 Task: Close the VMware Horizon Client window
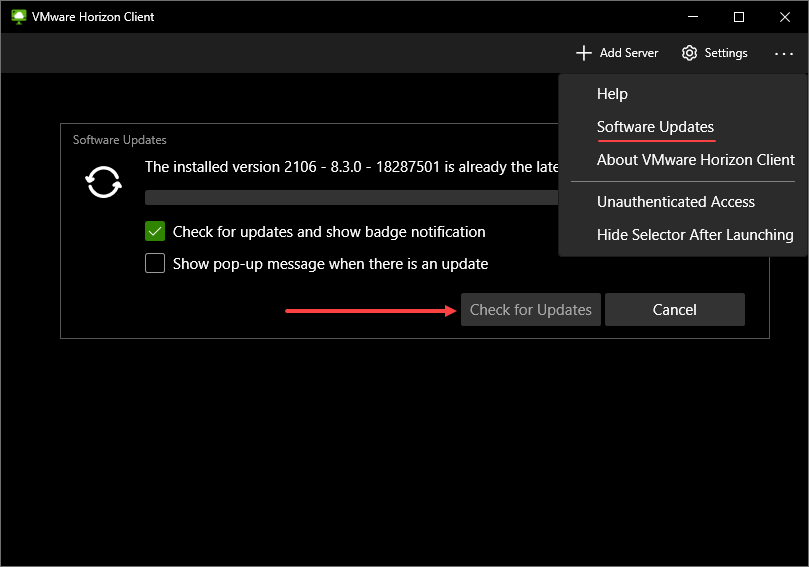pyautogui.click(x=785, y=17)
